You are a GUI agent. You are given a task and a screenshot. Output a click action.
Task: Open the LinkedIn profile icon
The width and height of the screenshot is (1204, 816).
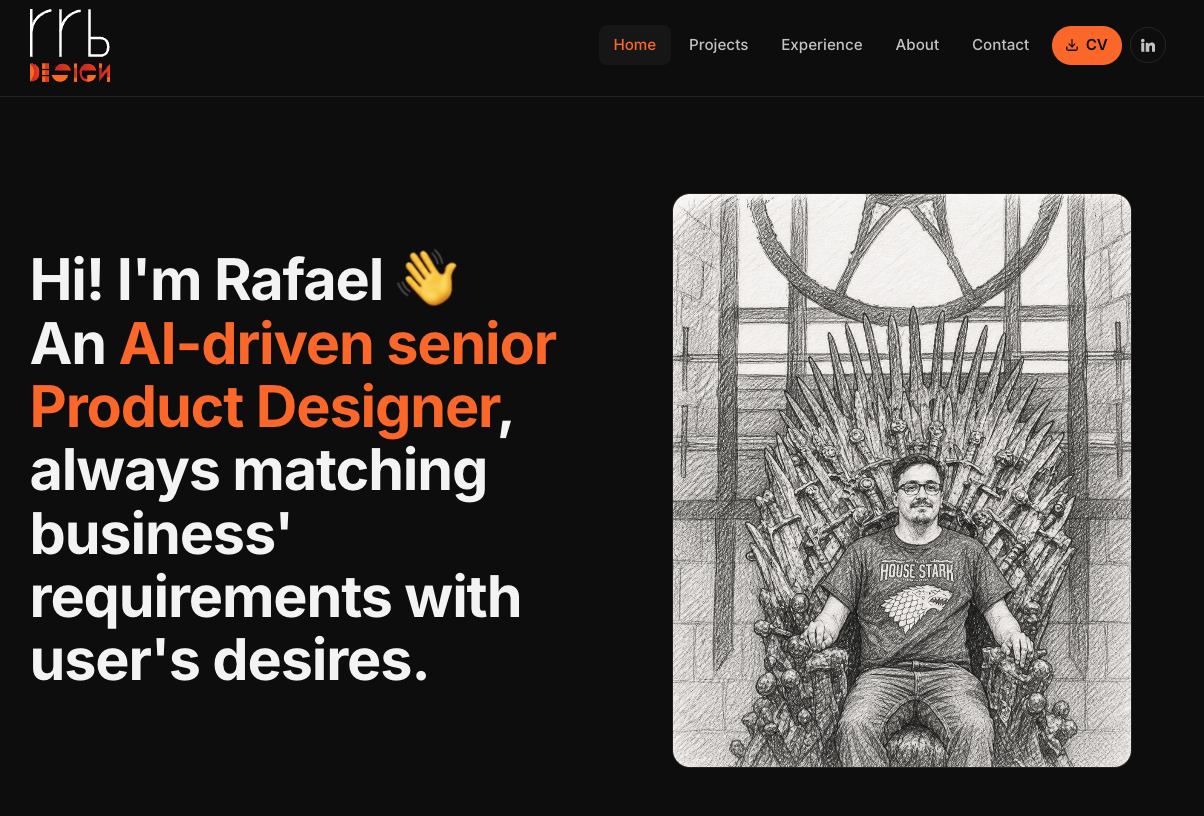(x=1148, y=45)
